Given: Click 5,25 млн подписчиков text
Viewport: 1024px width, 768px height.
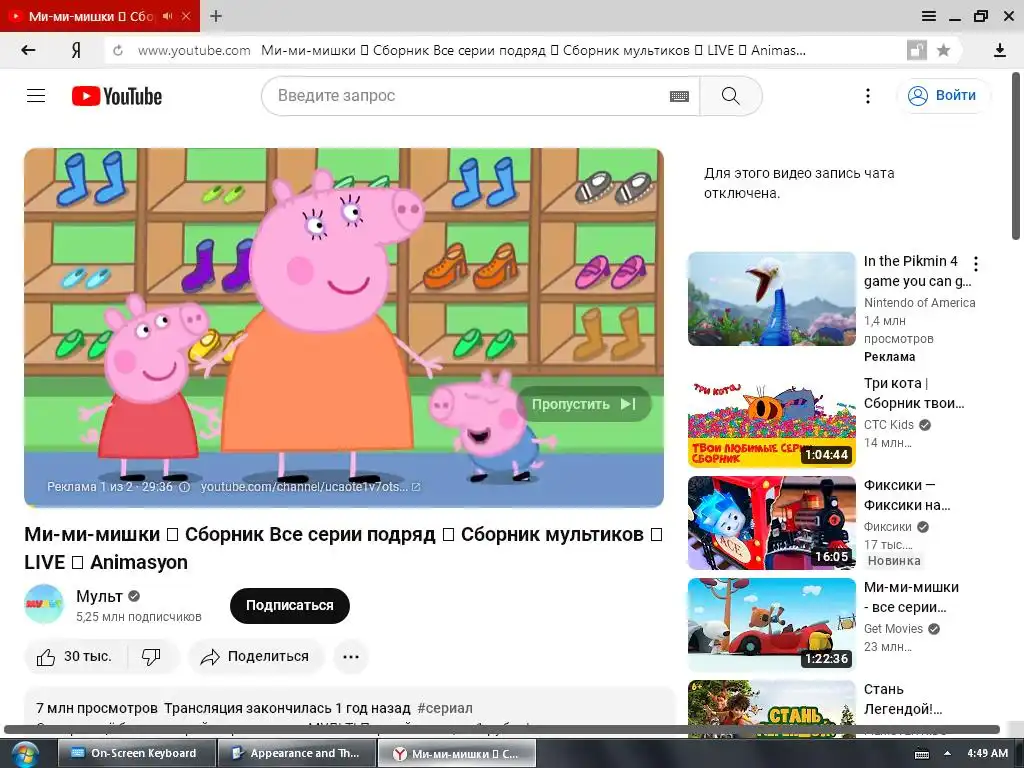Looking at the screenshot, I should [138, 616].
